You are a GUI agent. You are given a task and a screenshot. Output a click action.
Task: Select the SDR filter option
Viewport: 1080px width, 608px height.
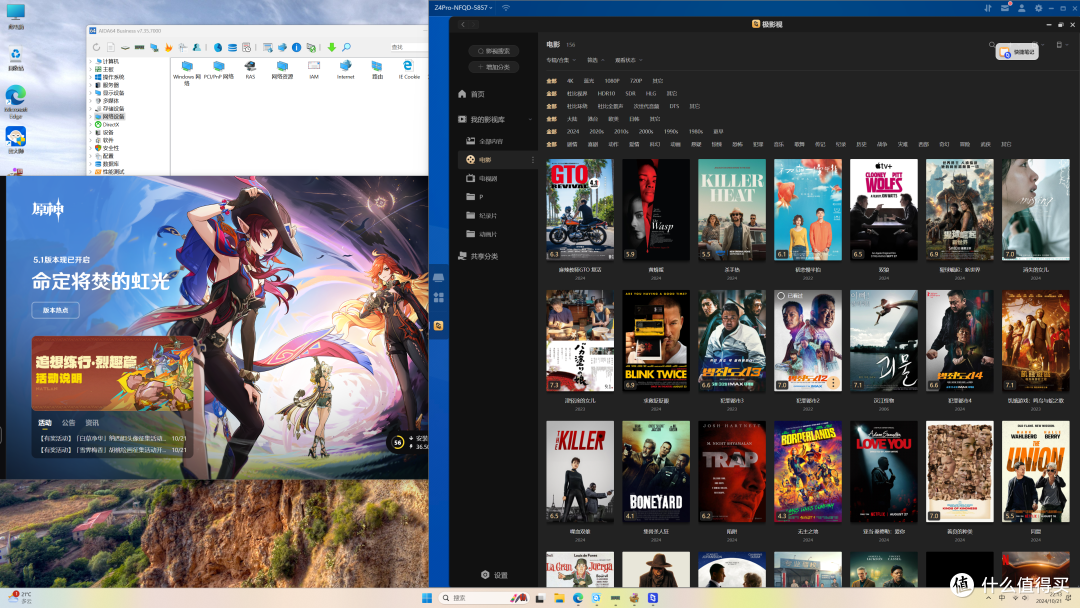(630, 94)
